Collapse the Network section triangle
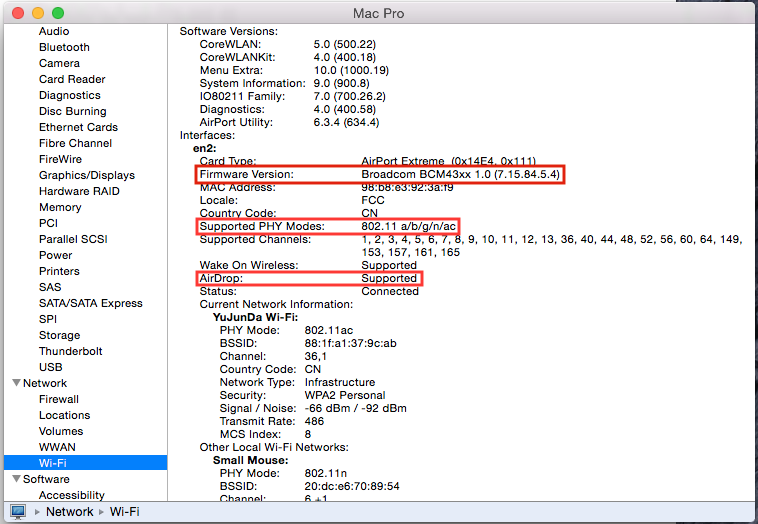758x524 pixels. pyautogui.click(x=16, y=383)
